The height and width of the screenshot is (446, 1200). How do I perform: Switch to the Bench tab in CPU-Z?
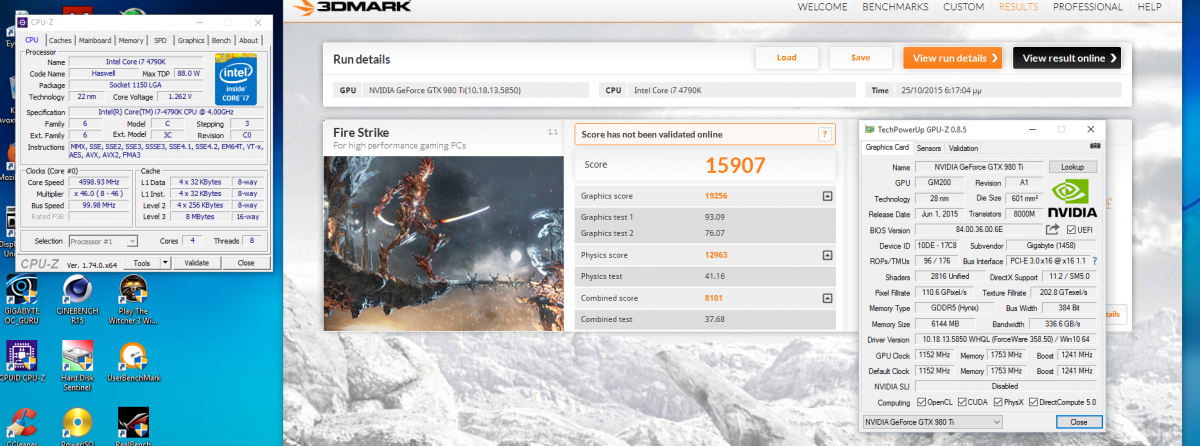click(221, 40)
